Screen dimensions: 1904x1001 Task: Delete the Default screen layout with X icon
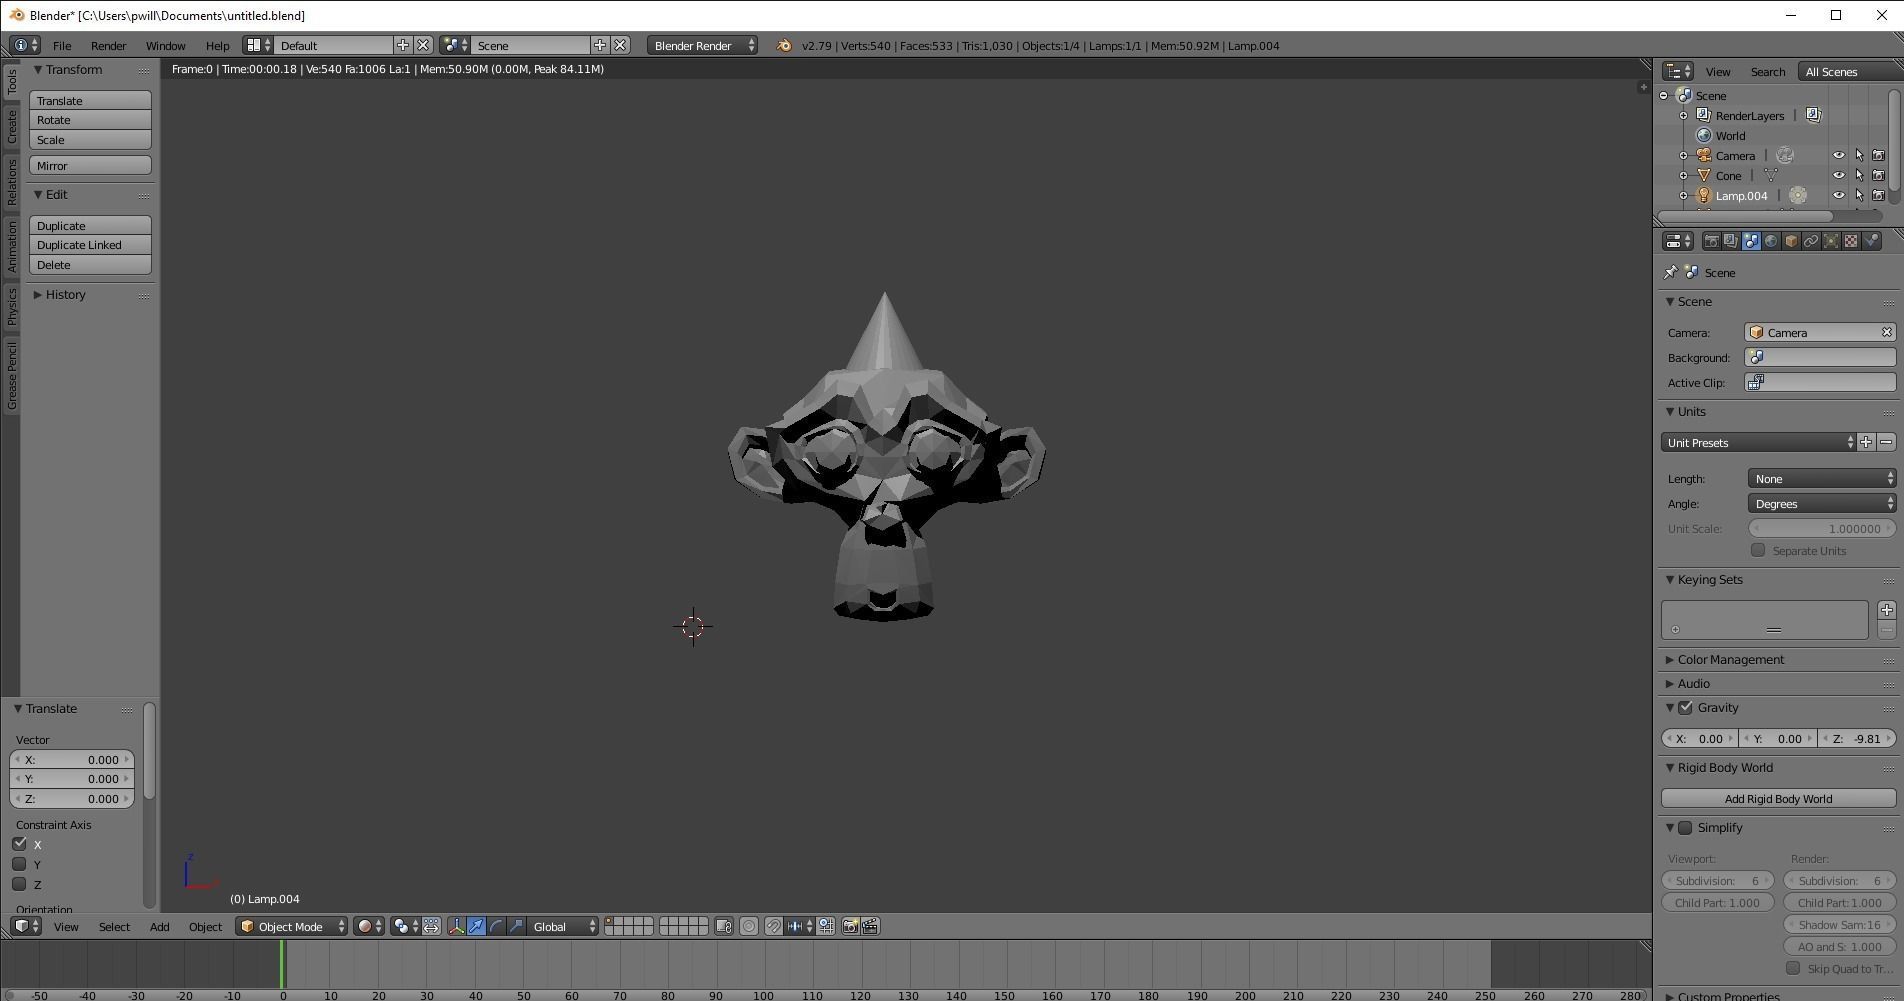(423, 45)
